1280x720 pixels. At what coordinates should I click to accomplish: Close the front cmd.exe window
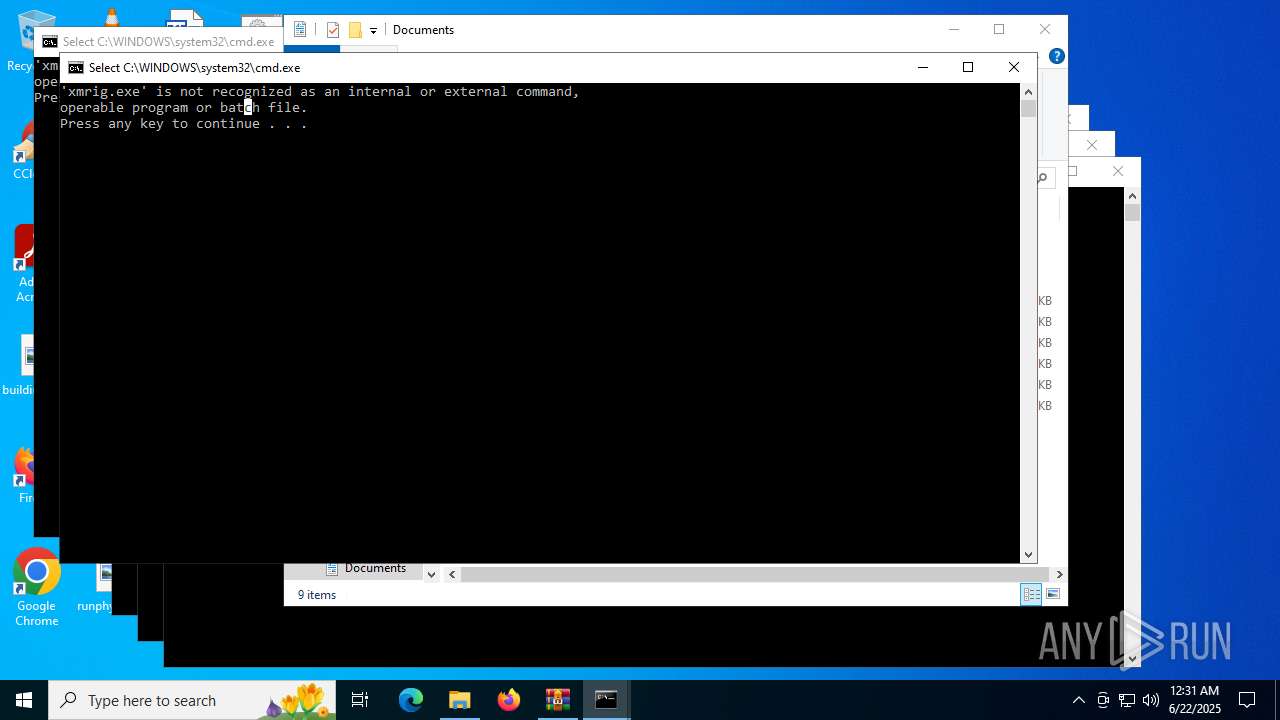(x=1014, y=67)
